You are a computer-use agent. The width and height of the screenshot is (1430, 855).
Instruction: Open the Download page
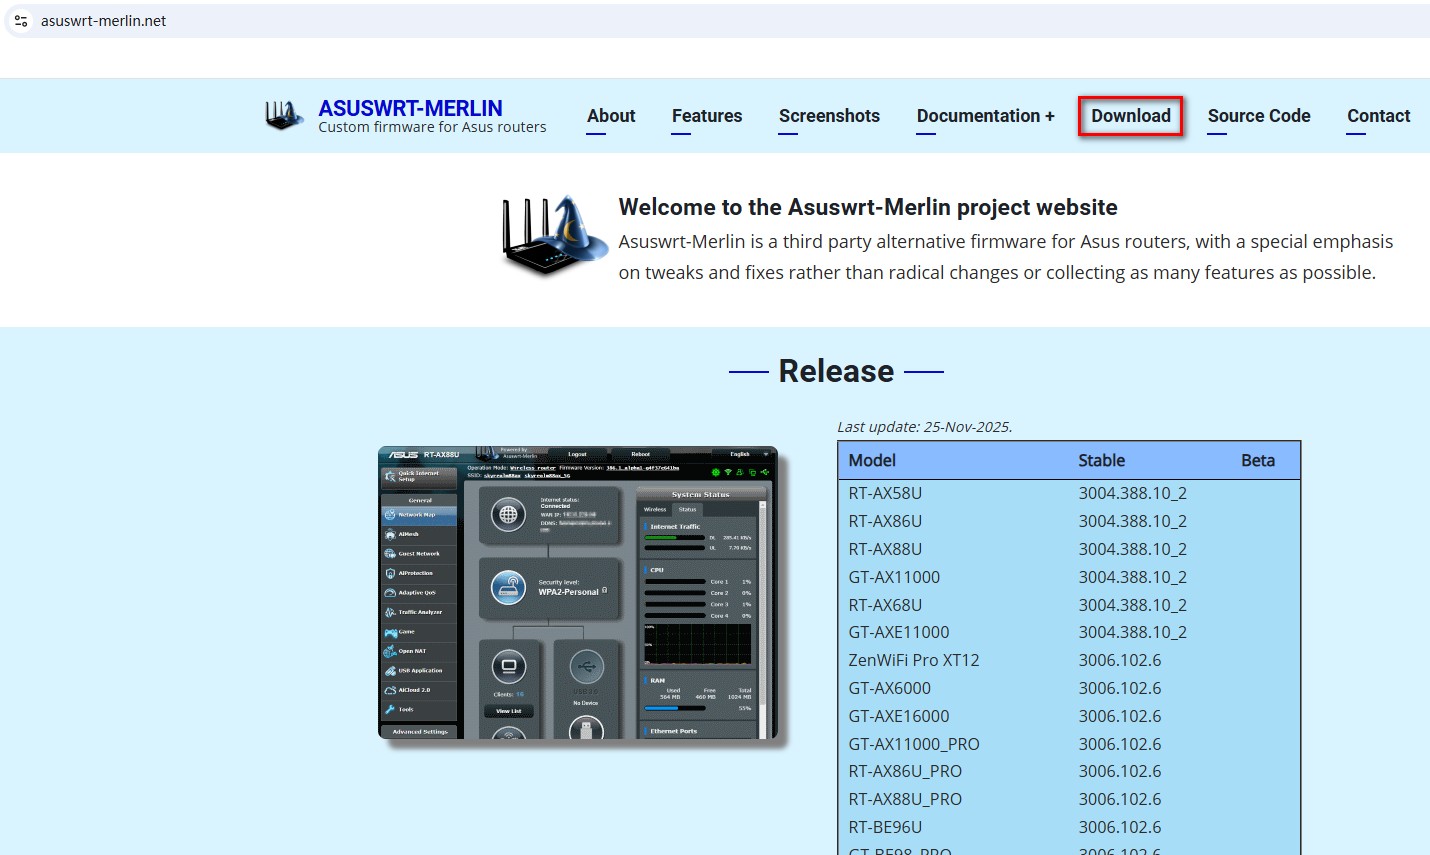click(x=1131, y=116)
